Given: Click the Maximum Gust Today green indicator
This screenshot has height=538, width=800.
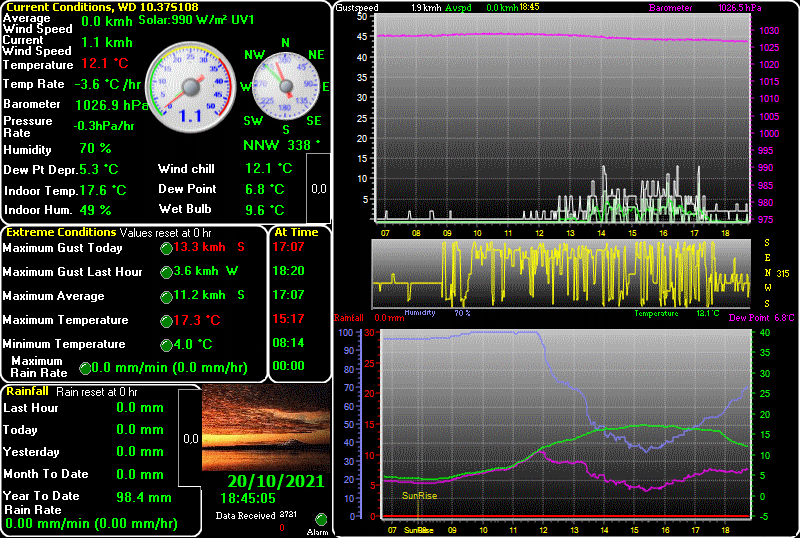Looking at the screenshot, I should (x=166, y=248).
